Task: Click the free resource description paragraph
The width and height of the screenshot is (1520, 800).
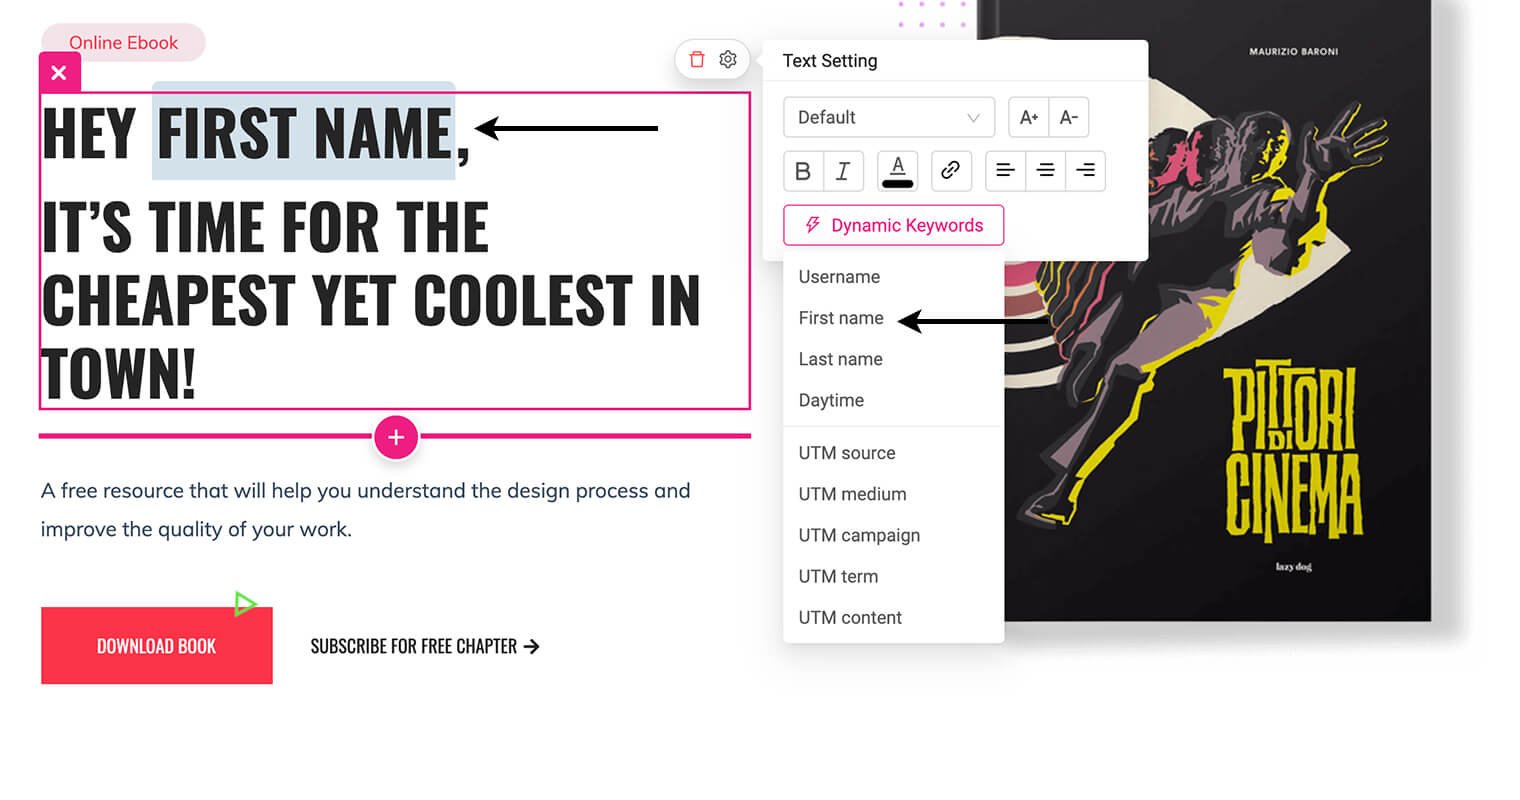Action: tap(365, 510)
